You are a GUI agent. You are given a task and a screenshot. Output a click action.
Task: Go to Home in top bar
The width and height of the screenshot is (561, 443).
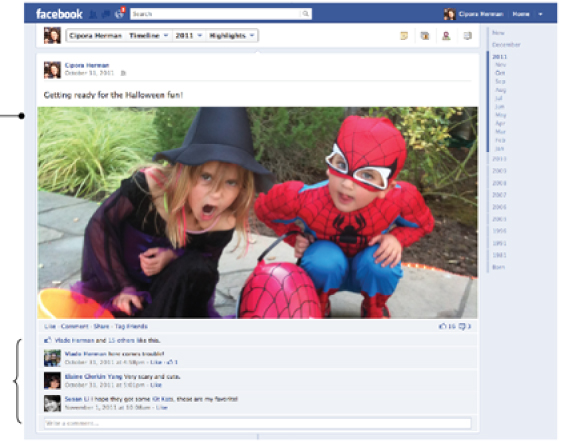(x=521, y=14)
